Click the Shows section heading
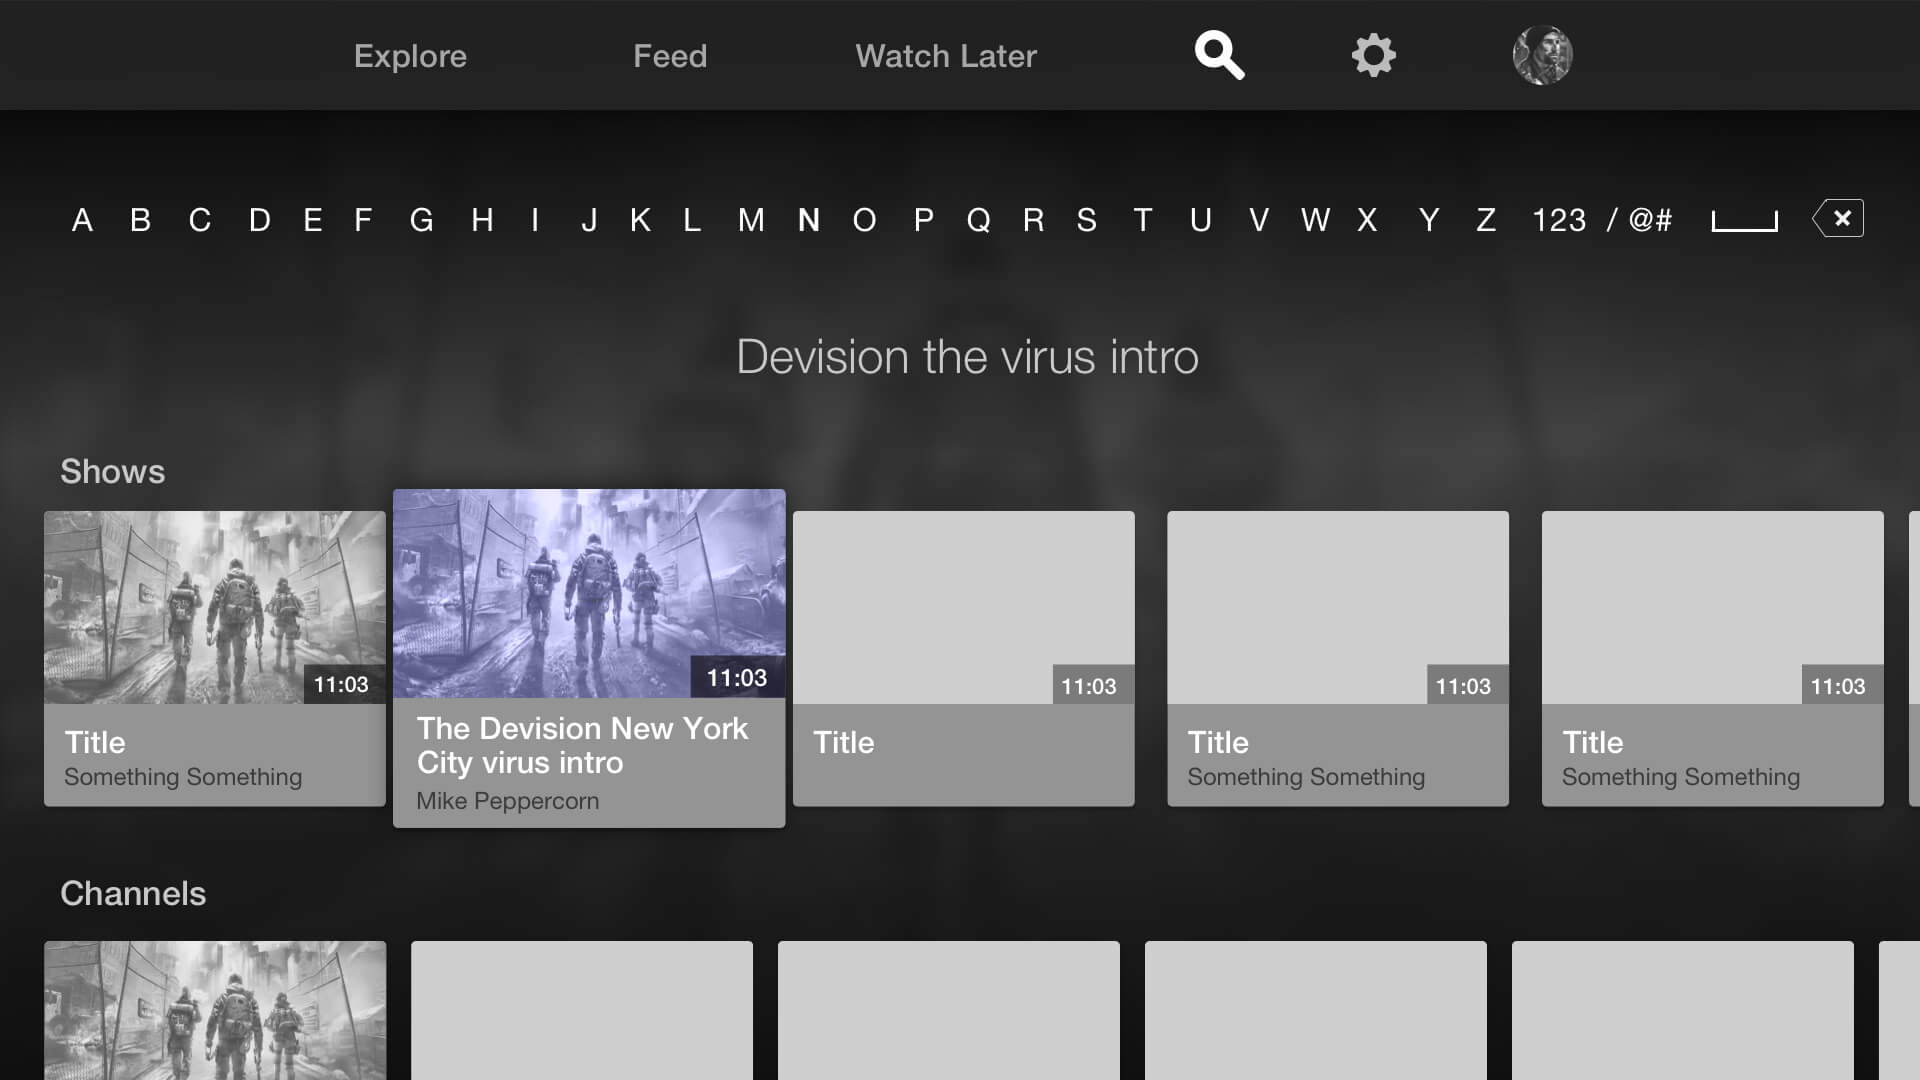The image size is (1920, 1080). click(112, 471)
